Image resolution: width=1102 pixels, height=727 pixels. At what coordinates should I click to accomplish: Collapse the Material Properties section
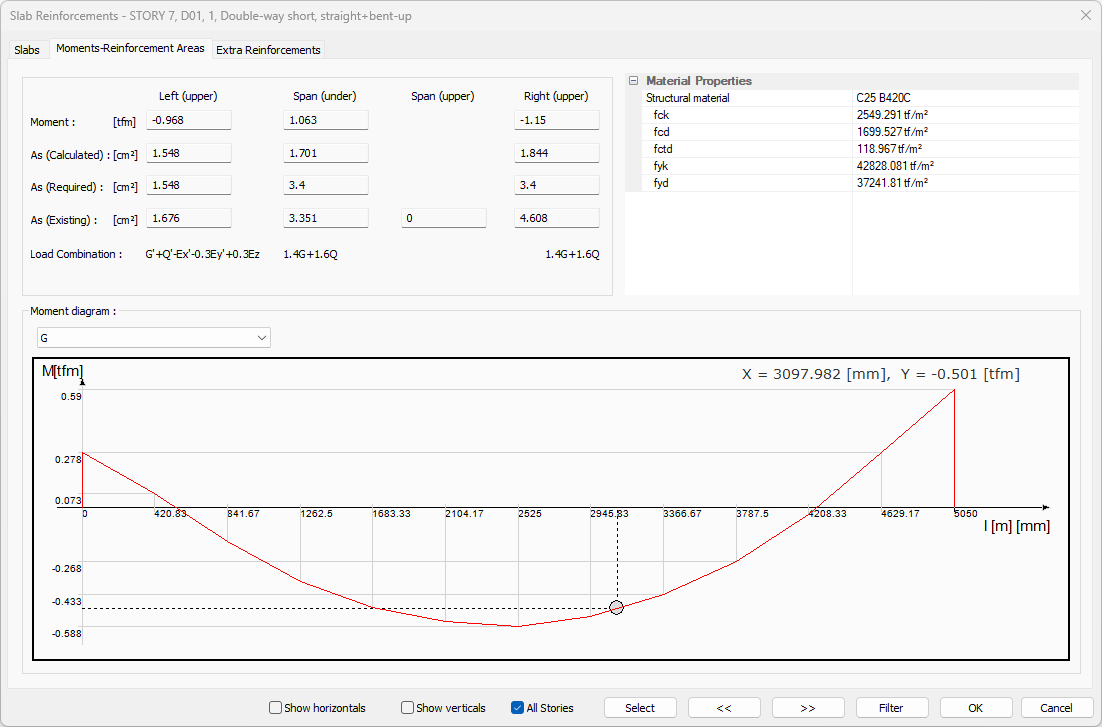pos(633,81)
